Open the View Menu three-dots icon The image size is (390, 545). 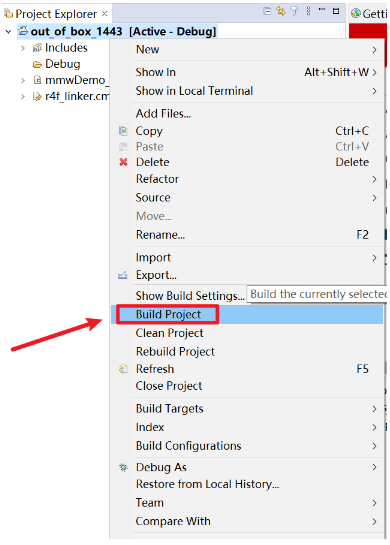pos(308,11)
